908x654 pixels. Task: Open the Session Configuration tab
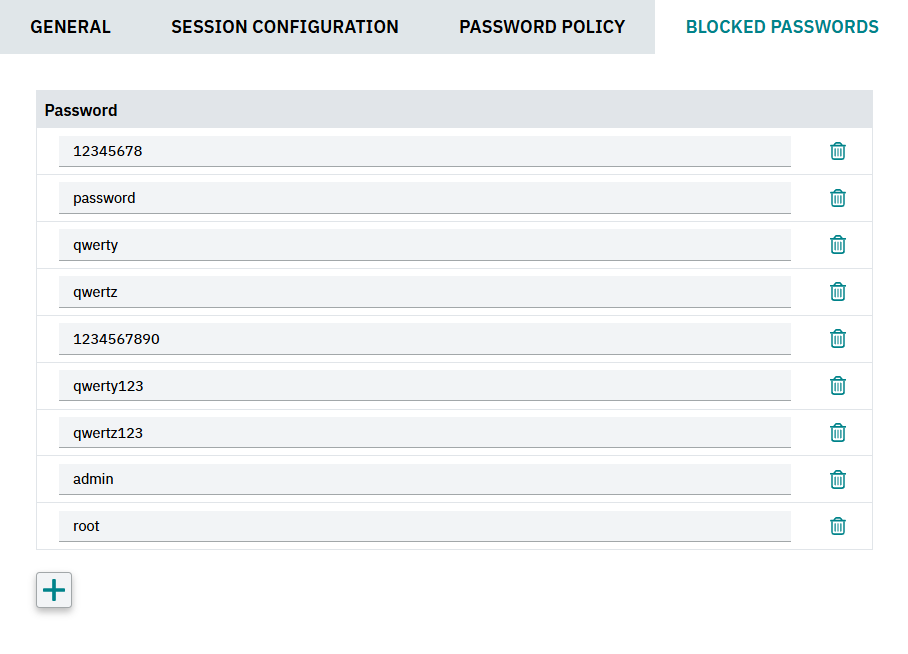coord(285,27)
